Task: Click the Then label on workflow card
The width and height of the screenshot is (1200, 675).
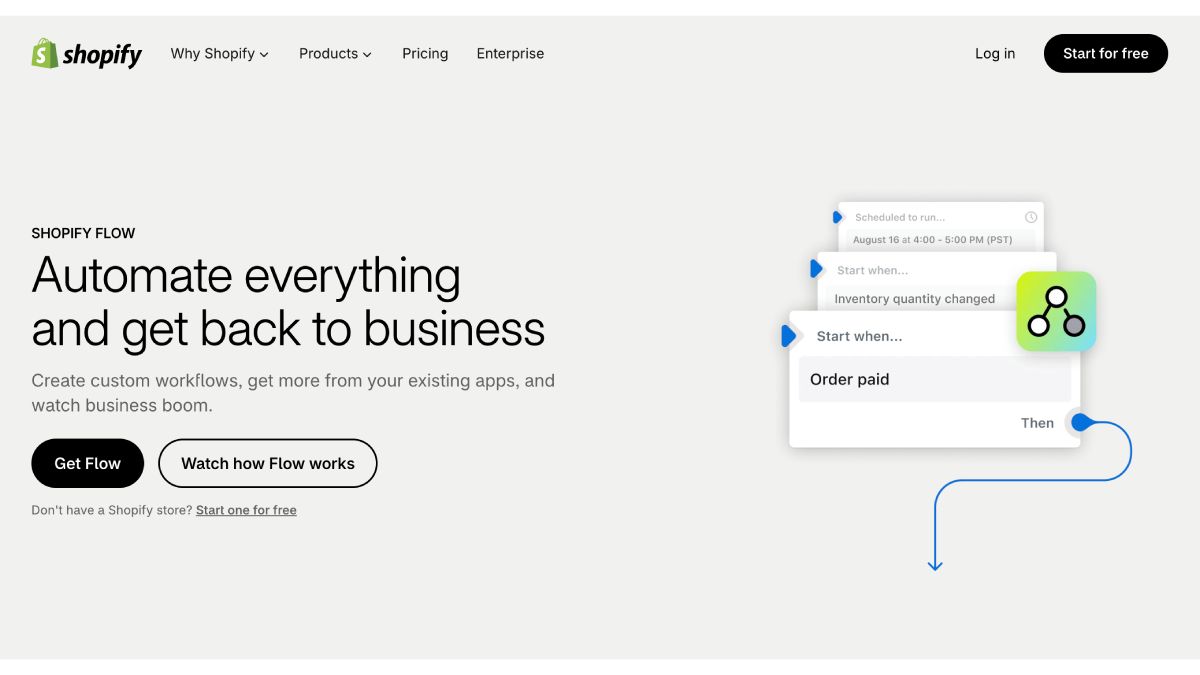Action: pos(1037,423)
